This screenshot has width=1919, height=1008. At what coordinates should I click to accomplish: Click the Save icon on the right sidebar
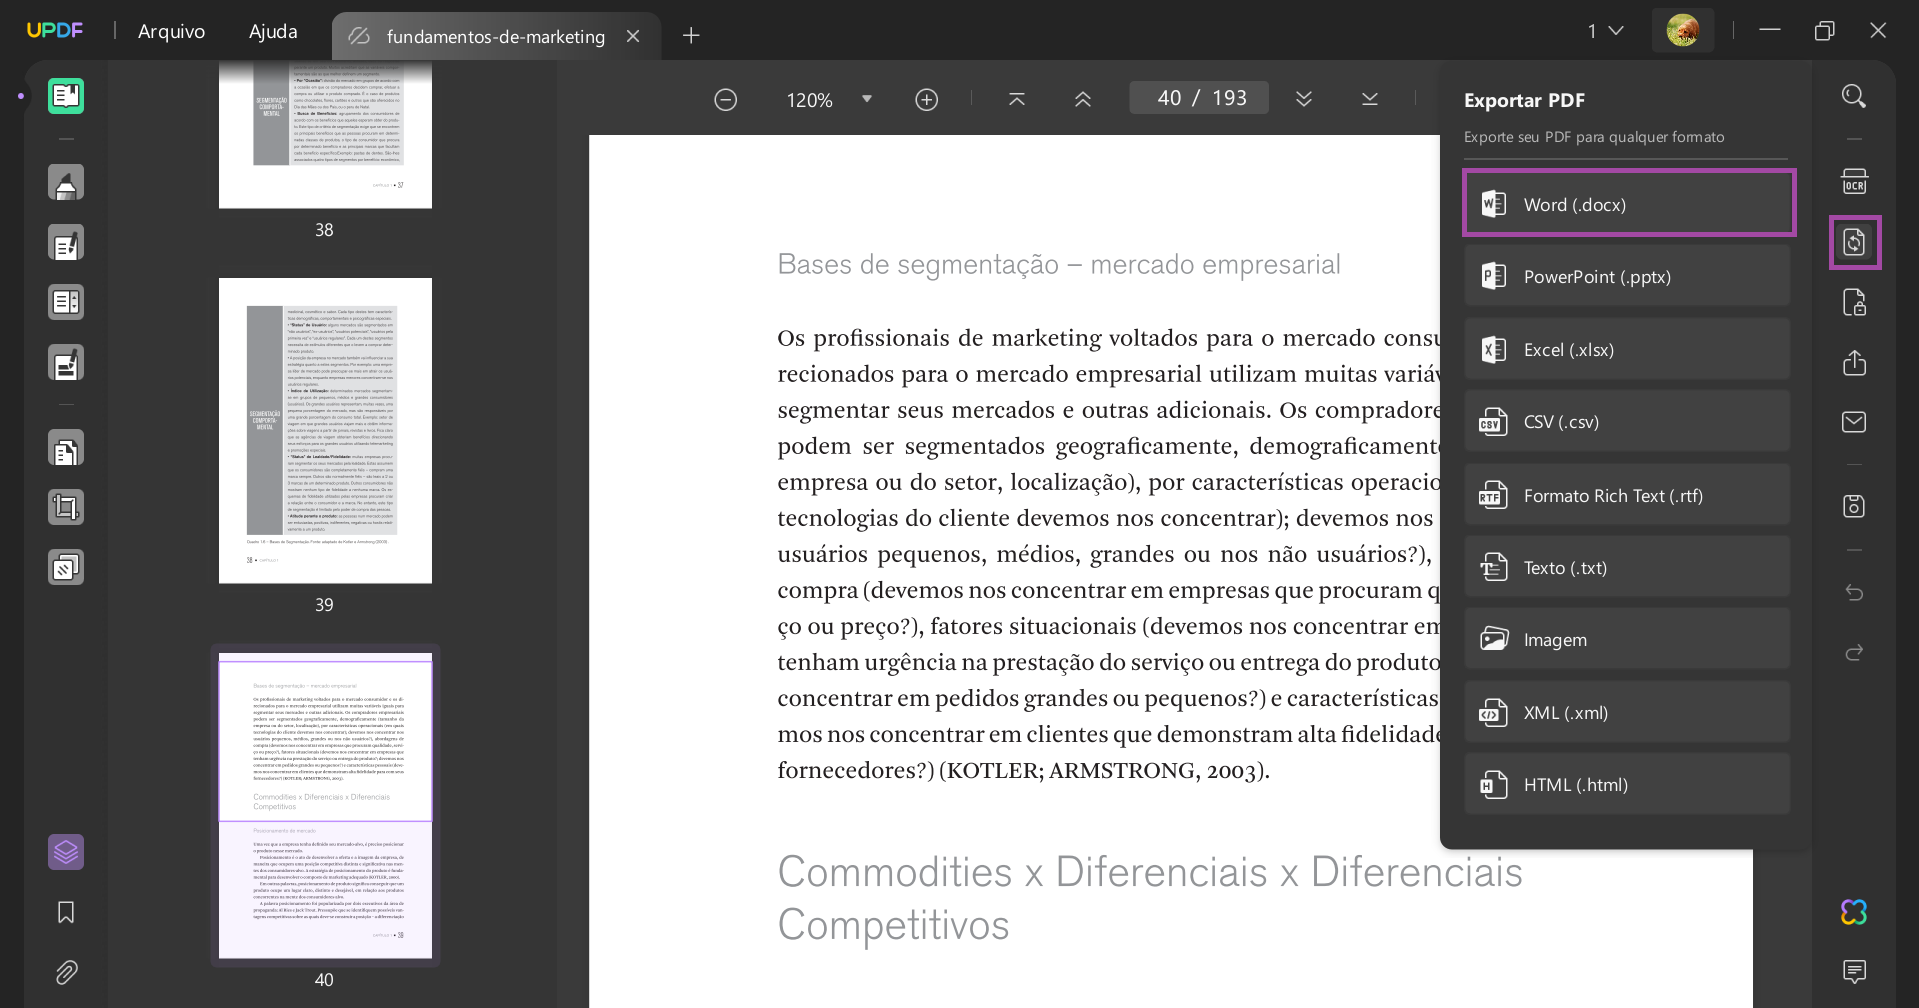coord(1854,506)
